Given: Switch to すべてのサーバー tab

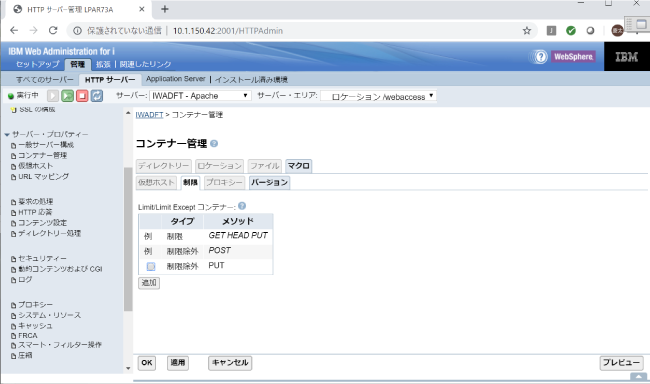Looking at the screenshot, I should tap(45, 79).
